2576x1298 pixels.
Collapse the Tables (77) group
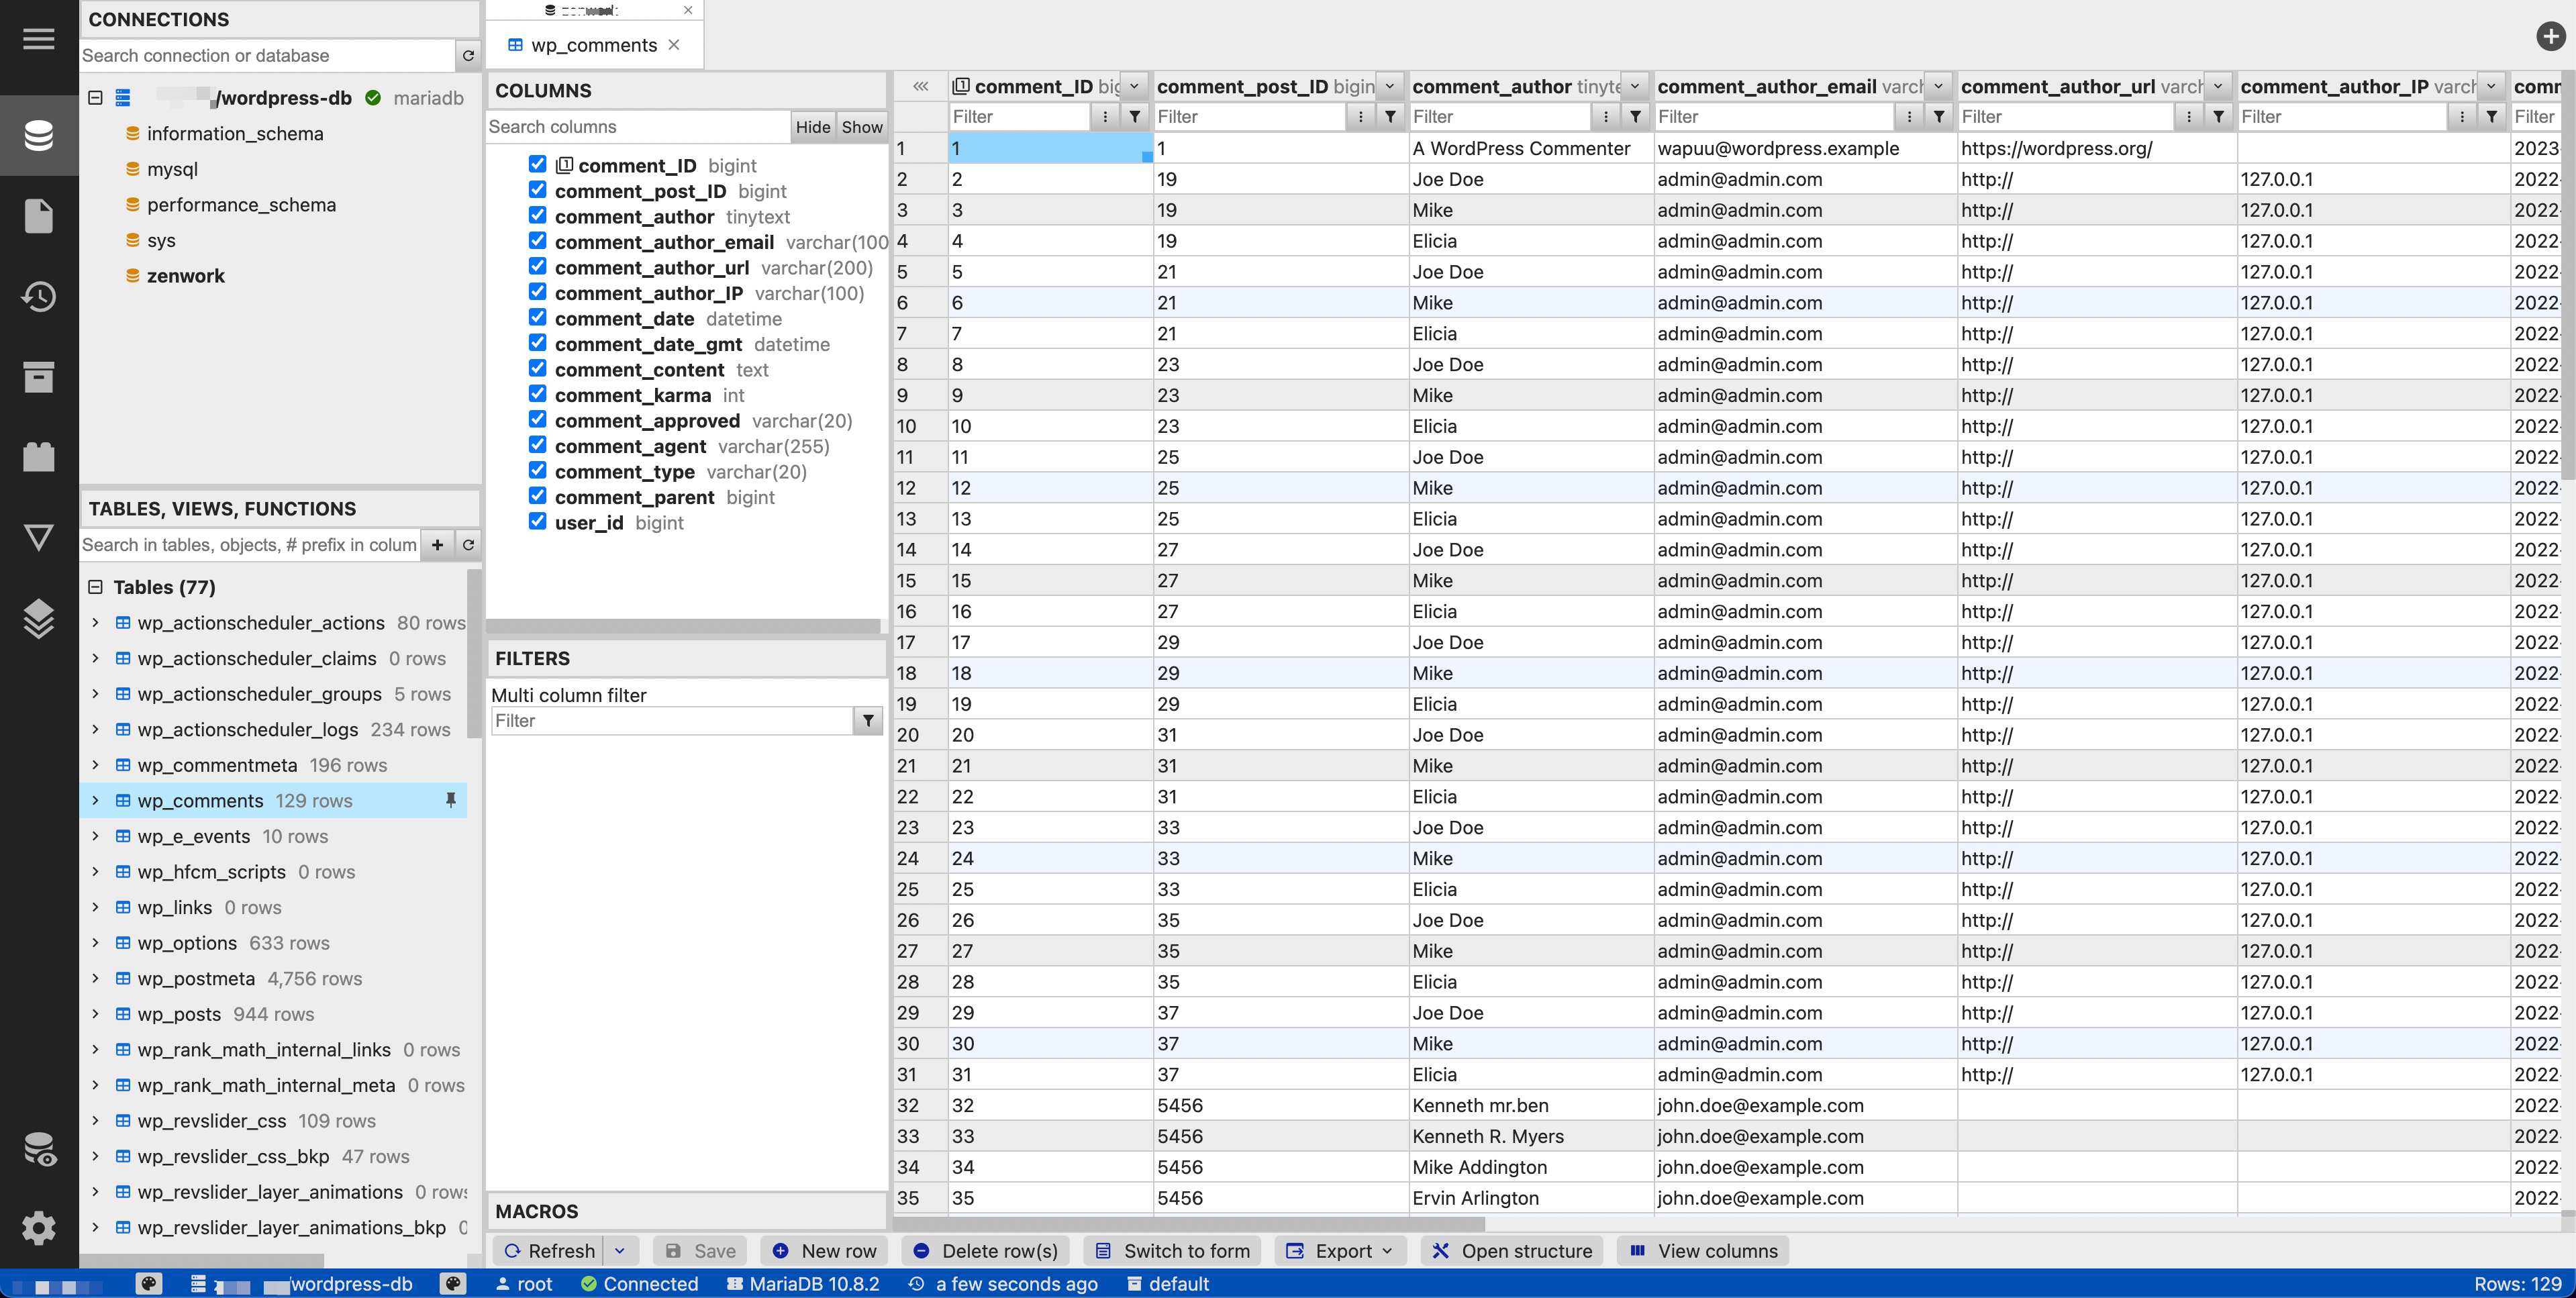pyautogui.click(x=95, y=587)
